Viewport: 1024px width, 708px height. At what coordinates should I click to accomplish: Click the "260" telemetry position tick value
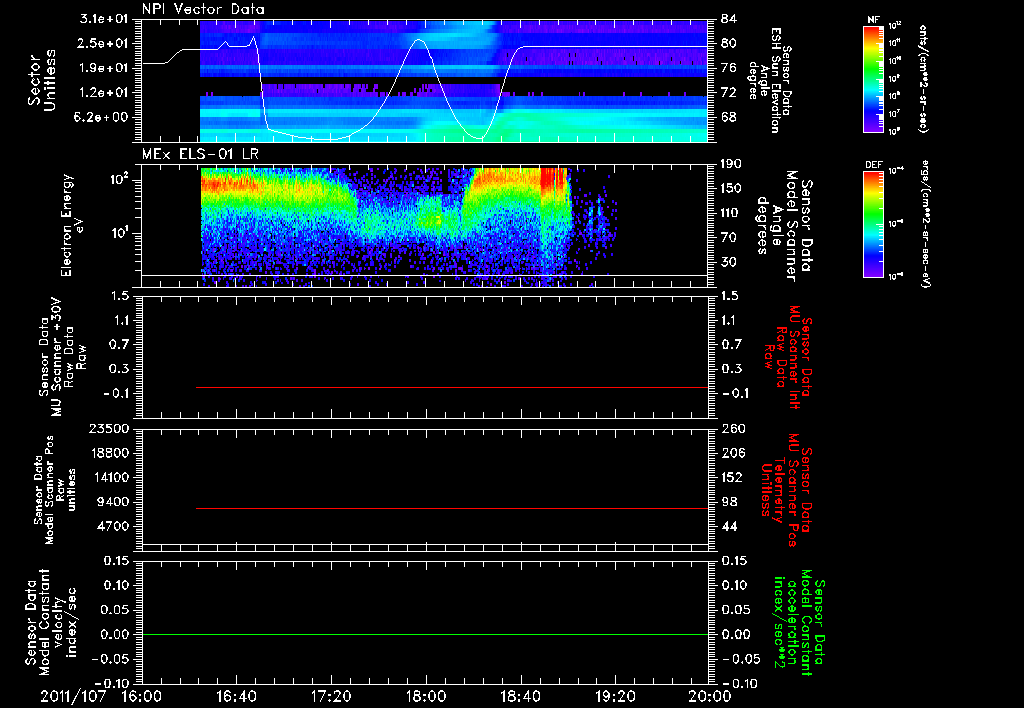pyautogui.click(x=732, y=429)
